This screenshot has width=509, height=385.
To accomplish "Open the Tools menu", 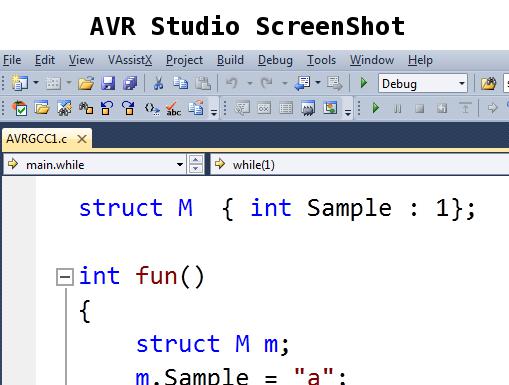I will coord(321,60).
